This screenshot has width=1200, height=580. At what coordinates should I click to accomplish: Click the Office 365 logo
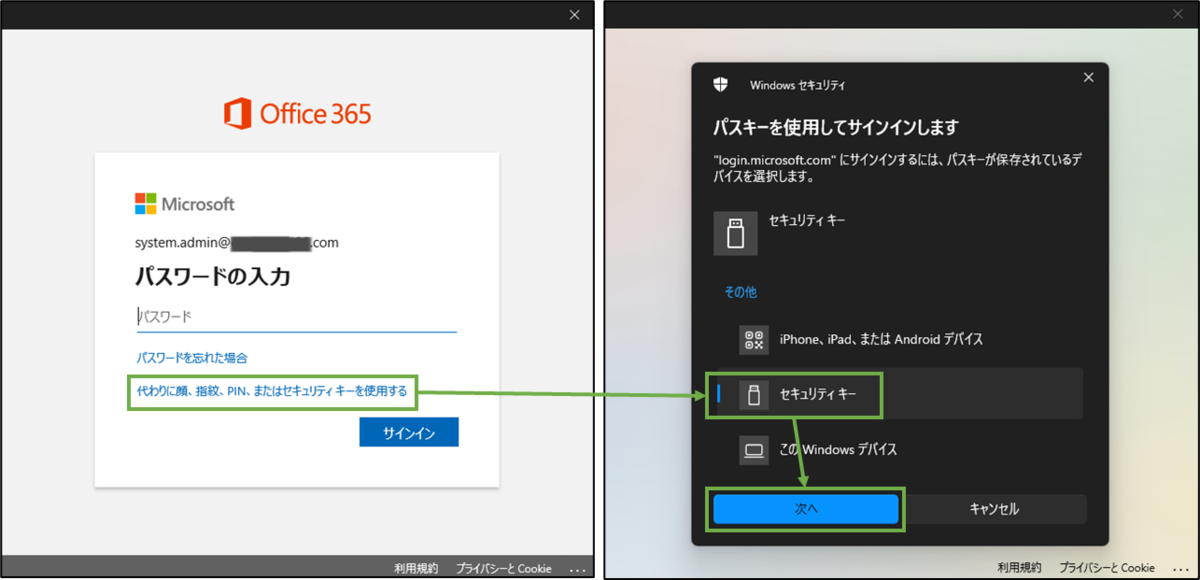click(298, 113)
